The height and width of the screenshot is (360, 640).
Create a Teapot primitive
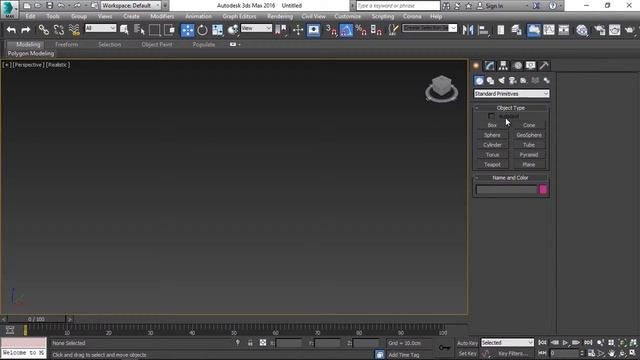coord(492,164)
